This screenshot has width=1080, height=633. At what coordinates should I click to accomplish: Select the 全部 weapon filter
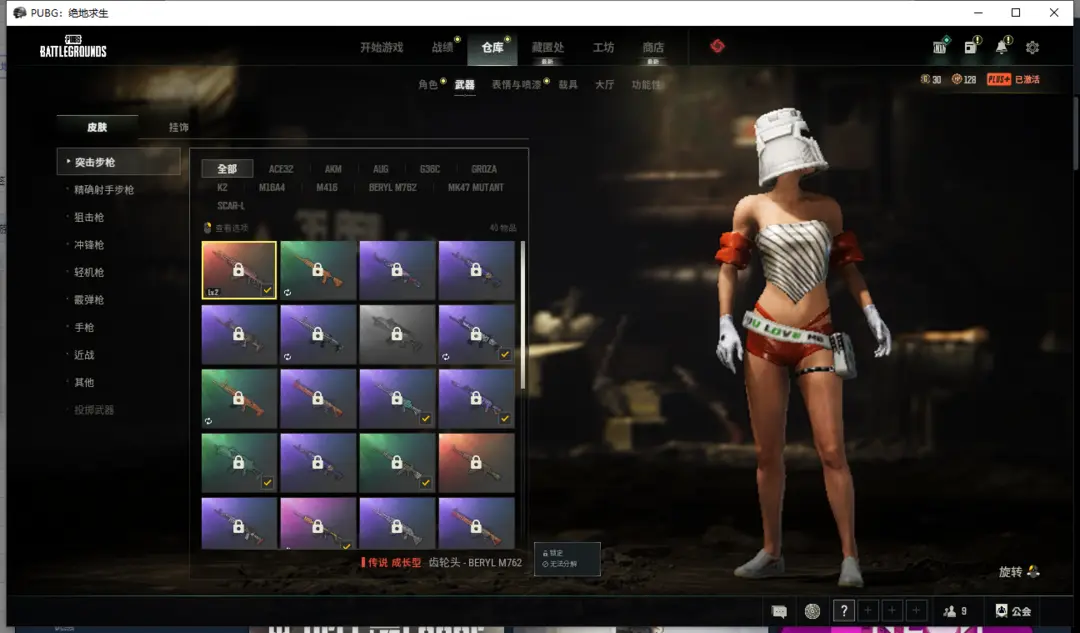pyautogui.click(x=227, y=169)
